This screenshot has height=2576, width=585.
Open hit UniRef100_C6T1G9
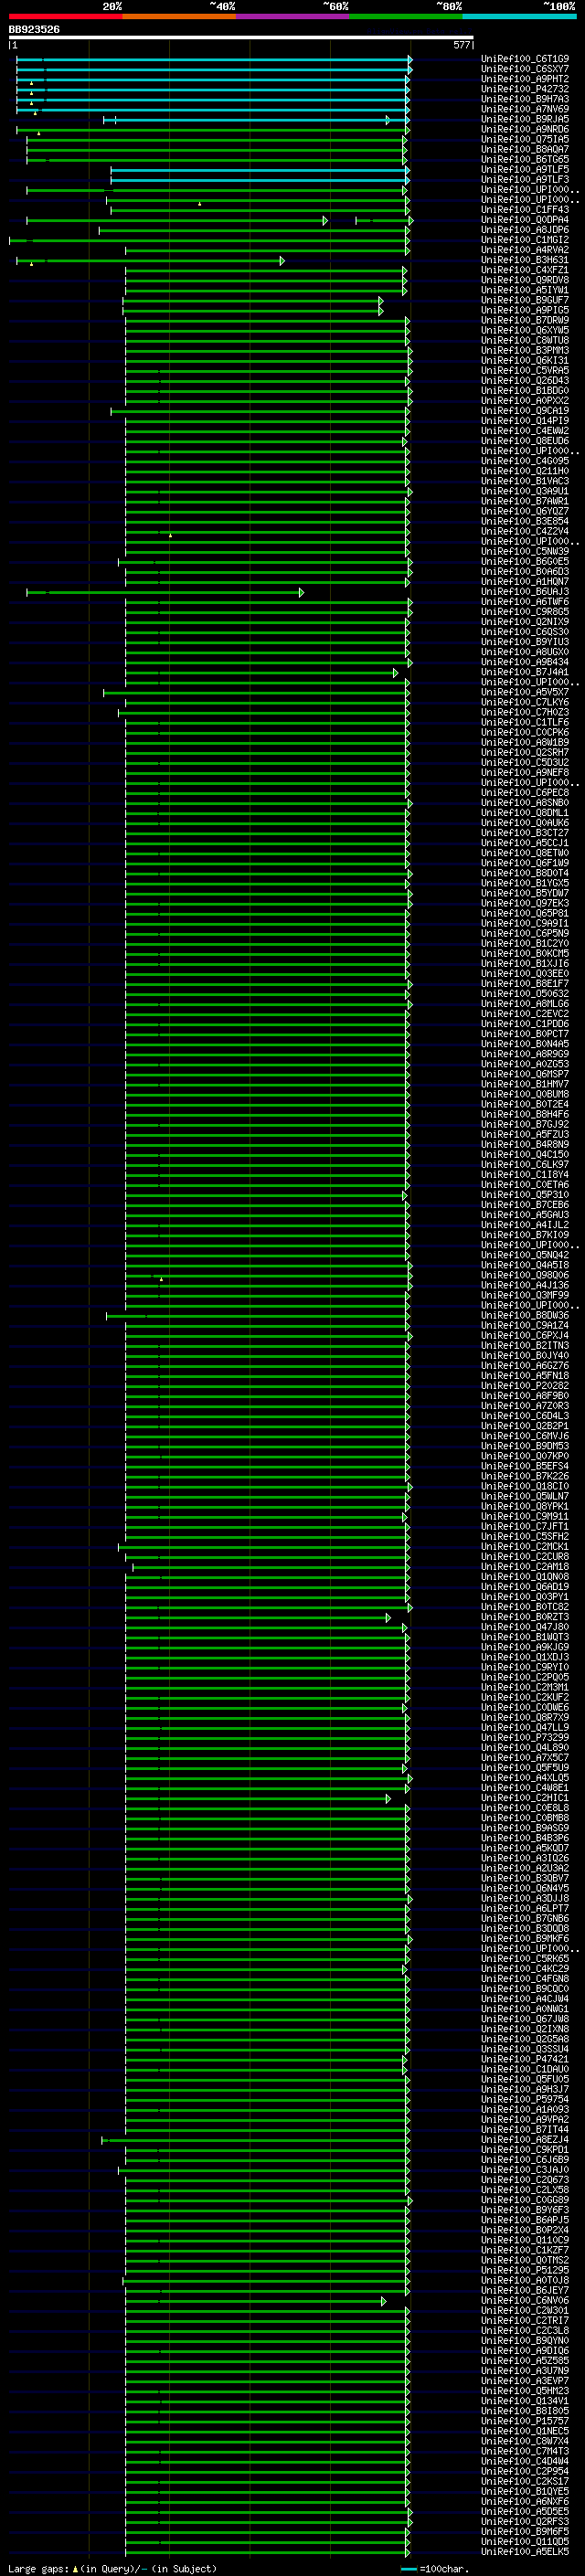[x=525, y=59]
